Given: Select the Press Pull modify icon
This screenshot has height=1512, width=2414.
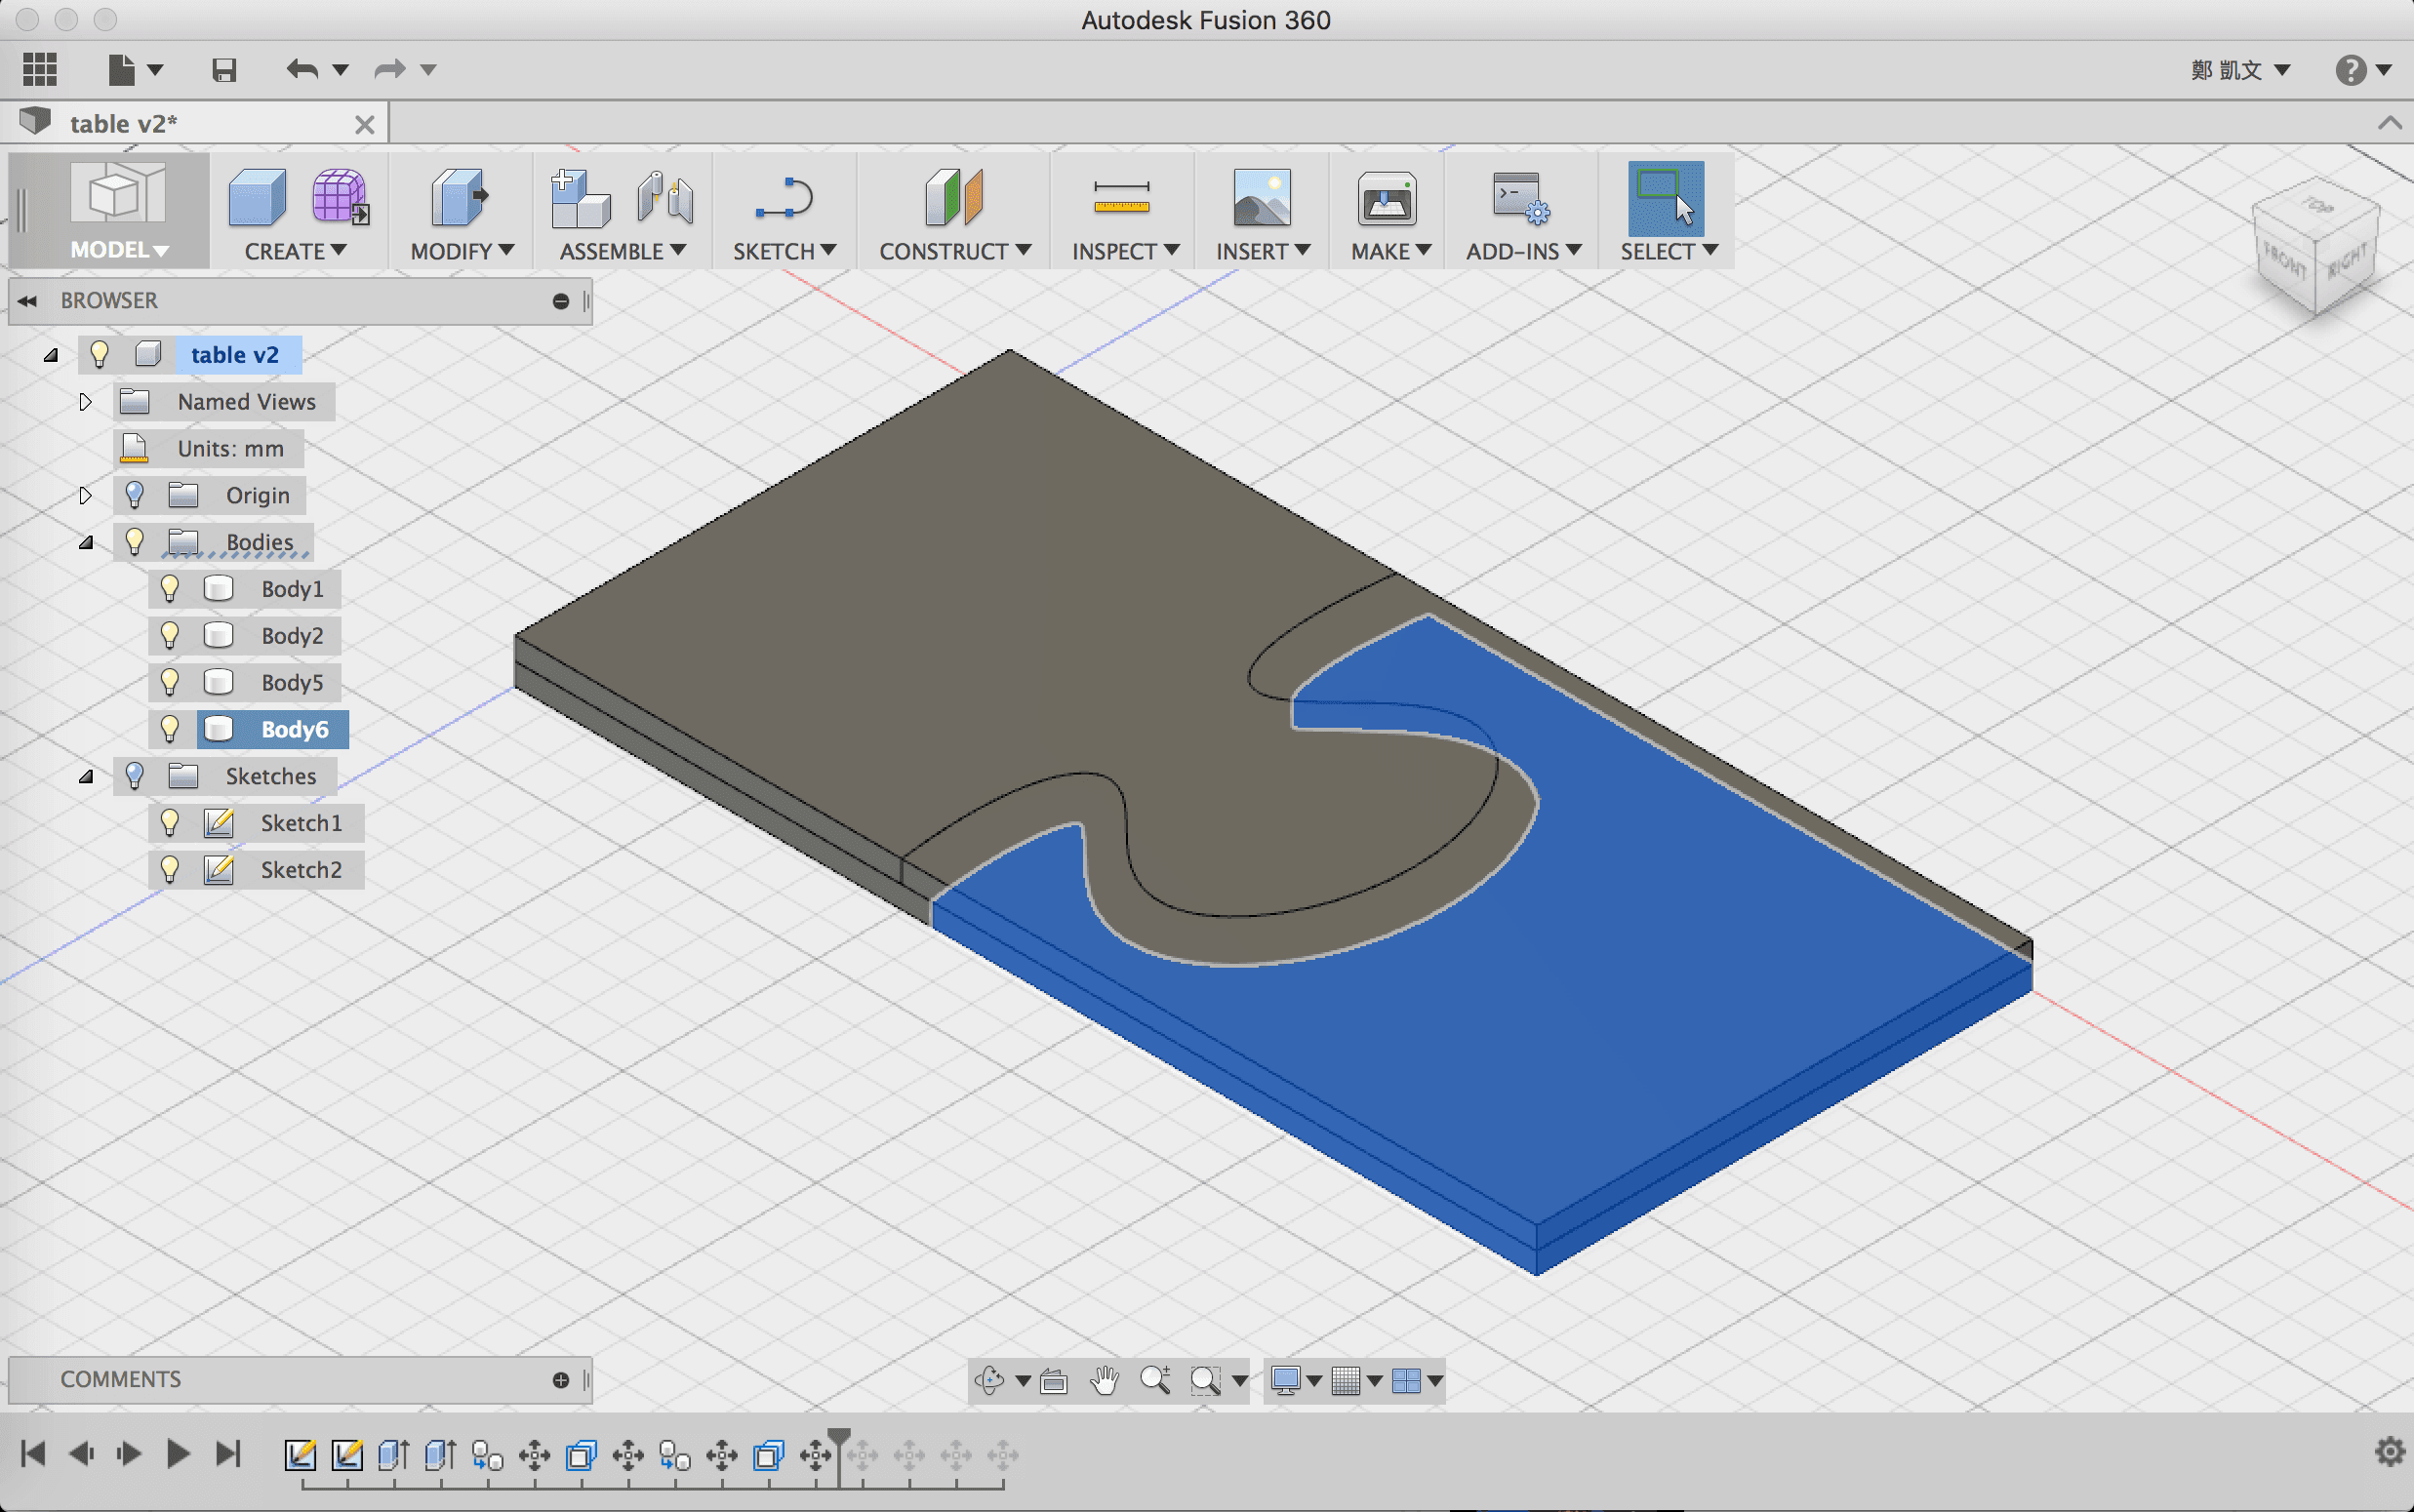Looking at the screenshot, I should (x=459, y=197).
